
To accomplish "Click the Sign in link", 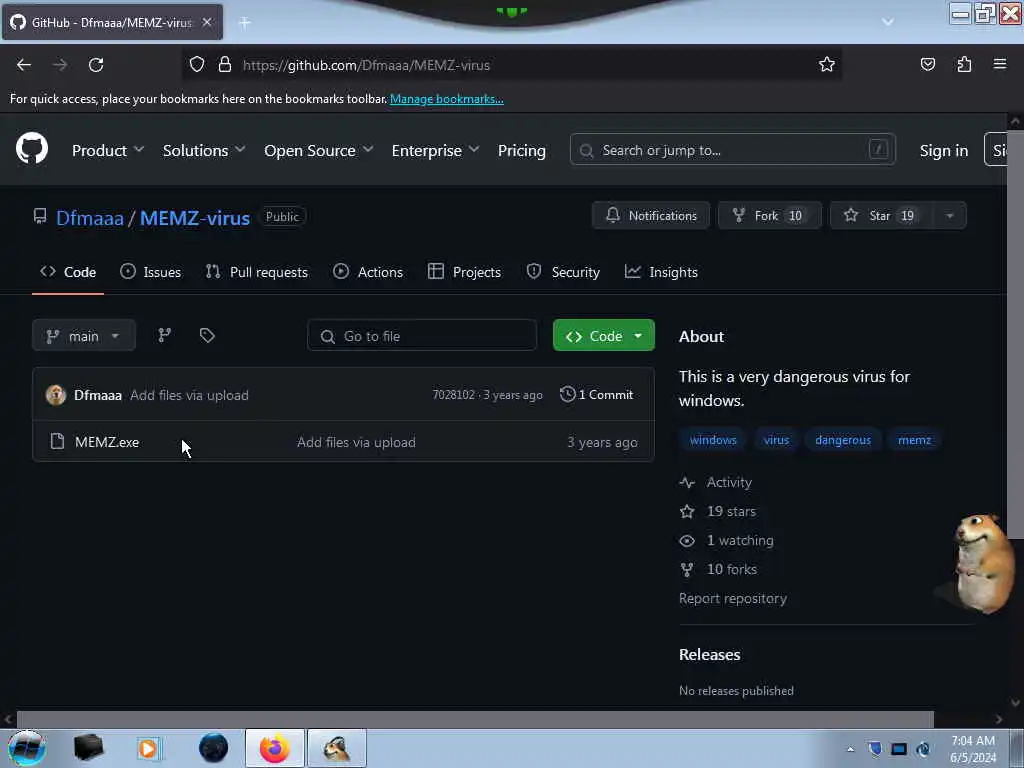I will pos(944,150).
